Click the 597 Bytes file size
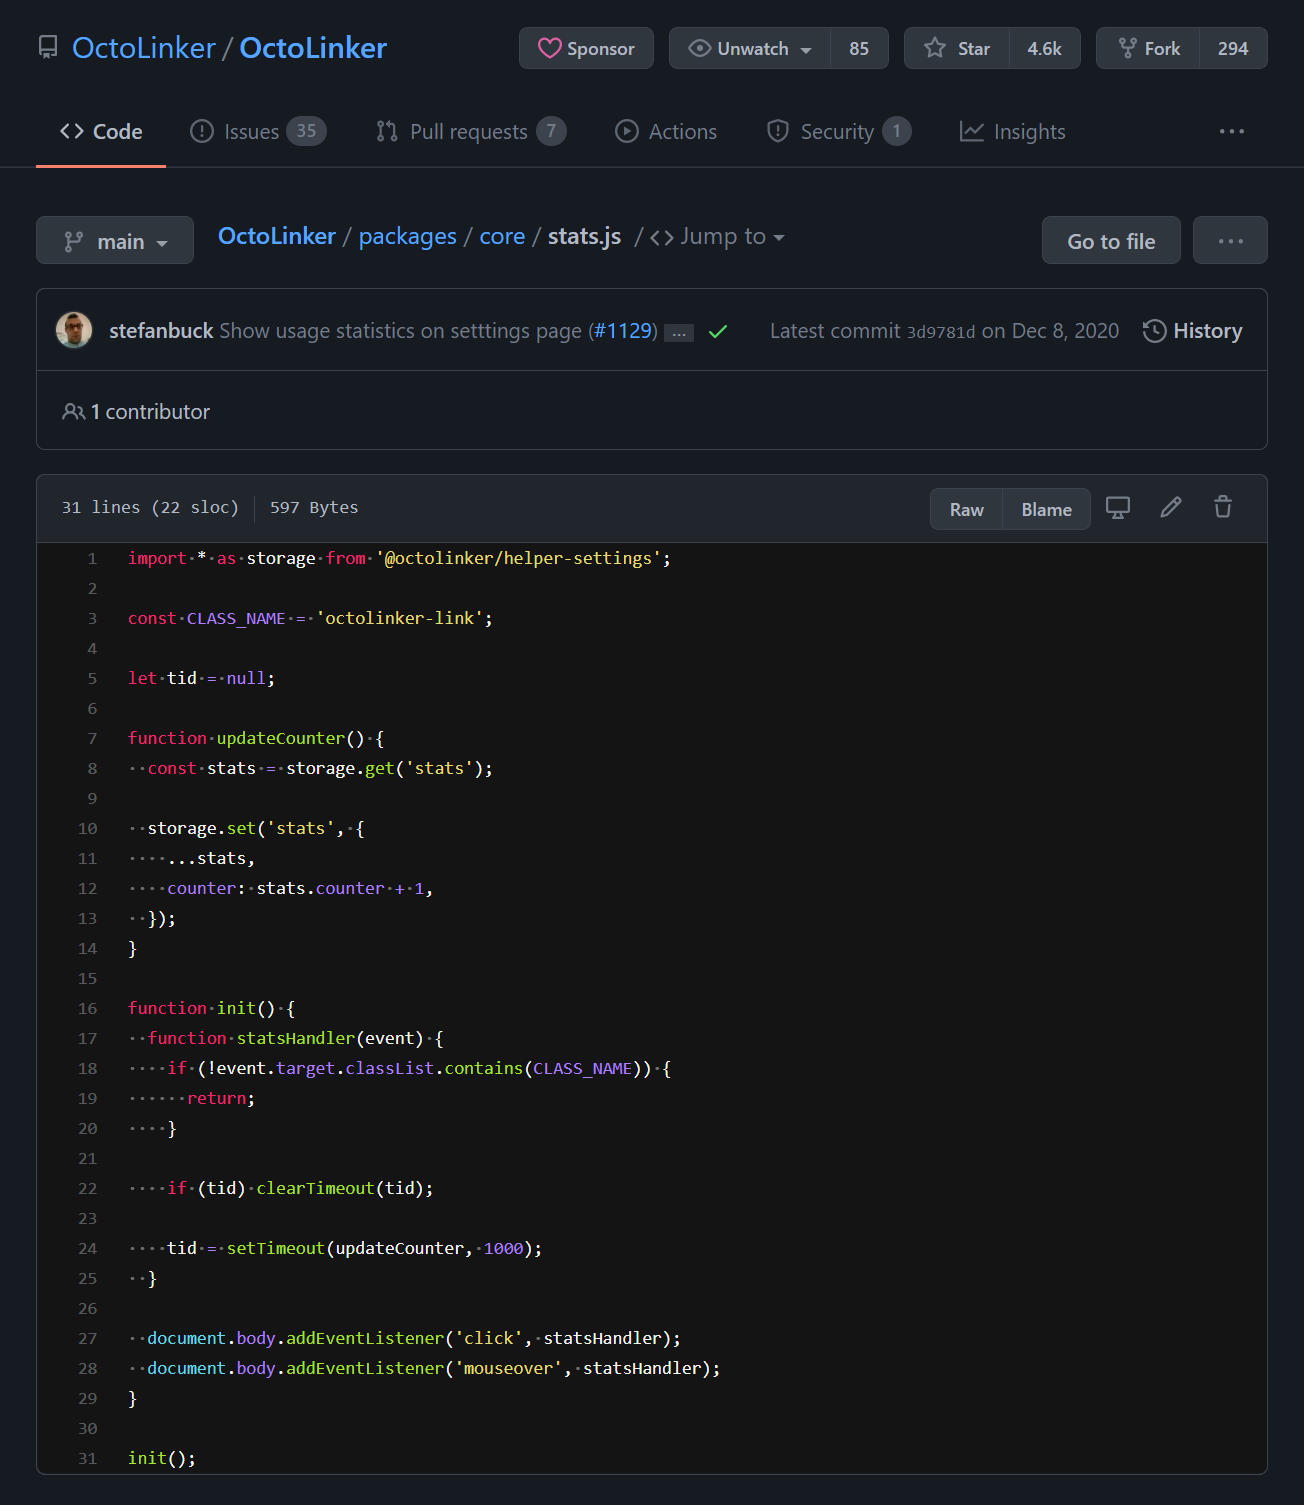1304x1505 pixels. point(314,507)
